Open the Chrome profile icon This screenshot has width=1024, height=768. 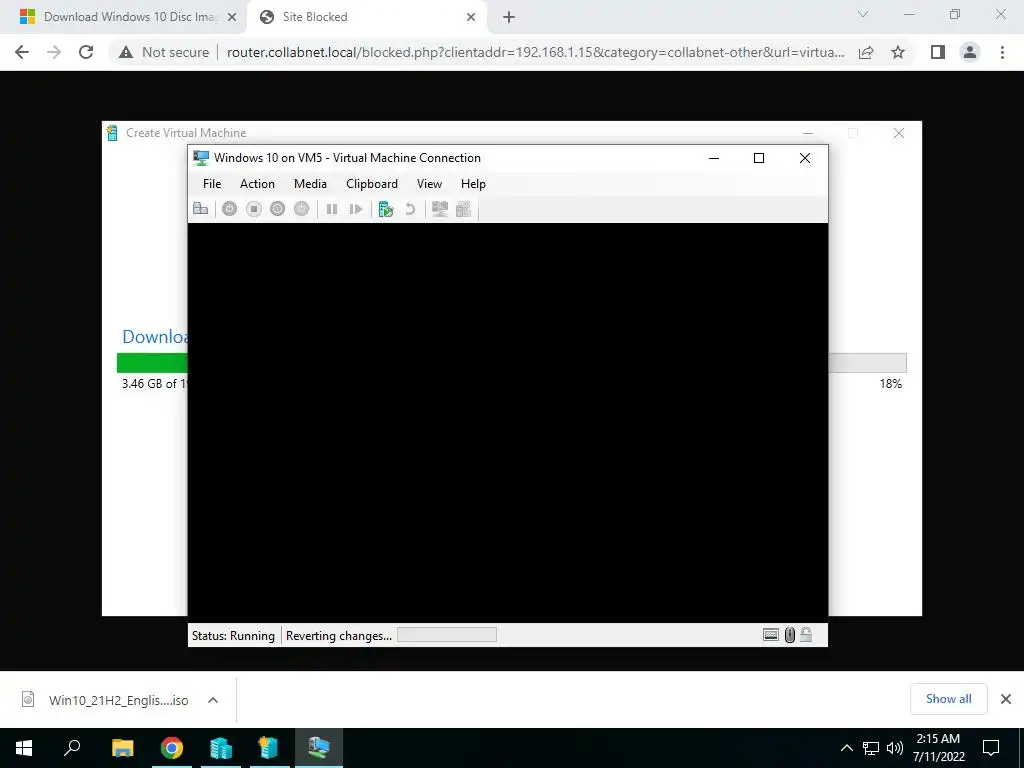pyautogui.click(x=970, y=52)
